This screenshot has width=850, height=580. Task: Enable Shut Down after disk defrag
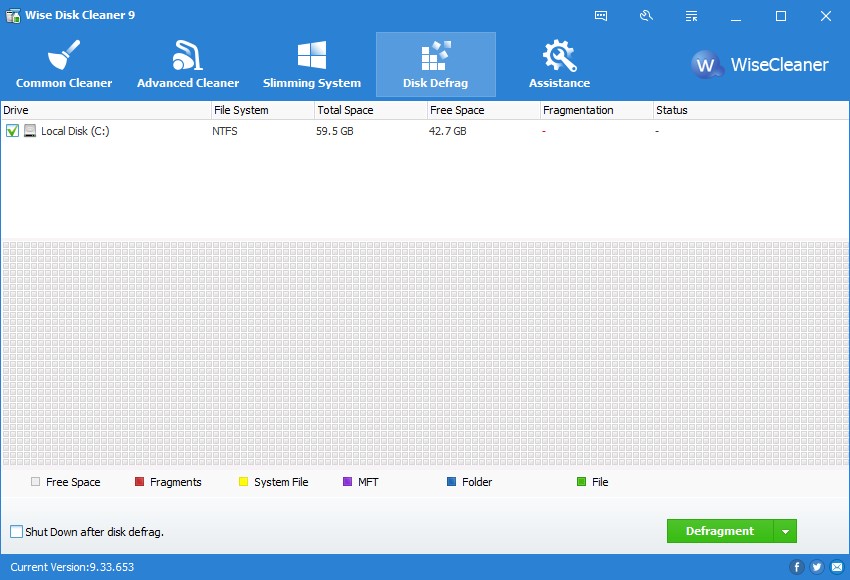point(16,532)
